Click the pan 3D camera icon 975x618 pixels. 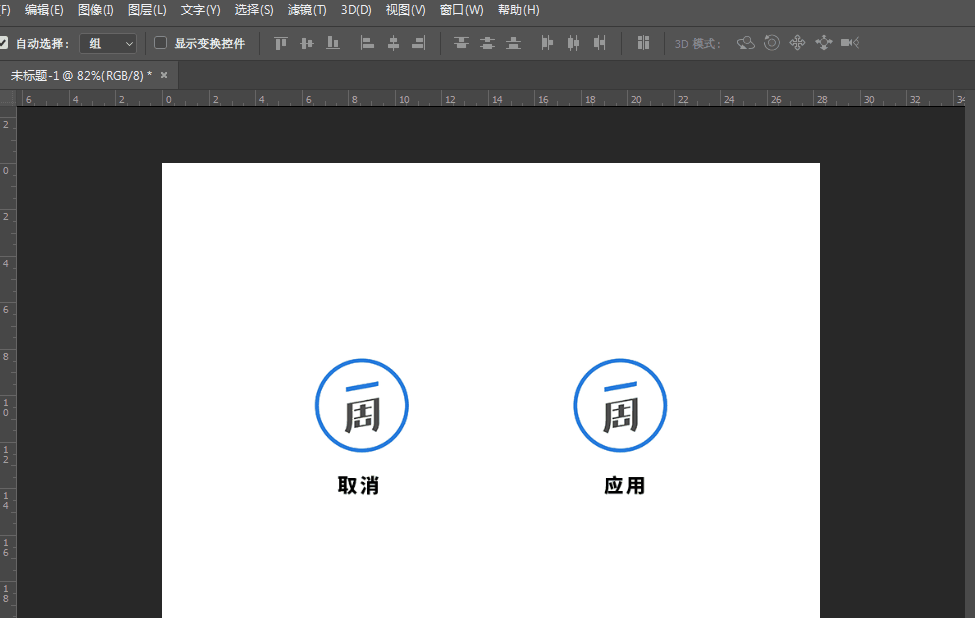click(x=797, y=43)
